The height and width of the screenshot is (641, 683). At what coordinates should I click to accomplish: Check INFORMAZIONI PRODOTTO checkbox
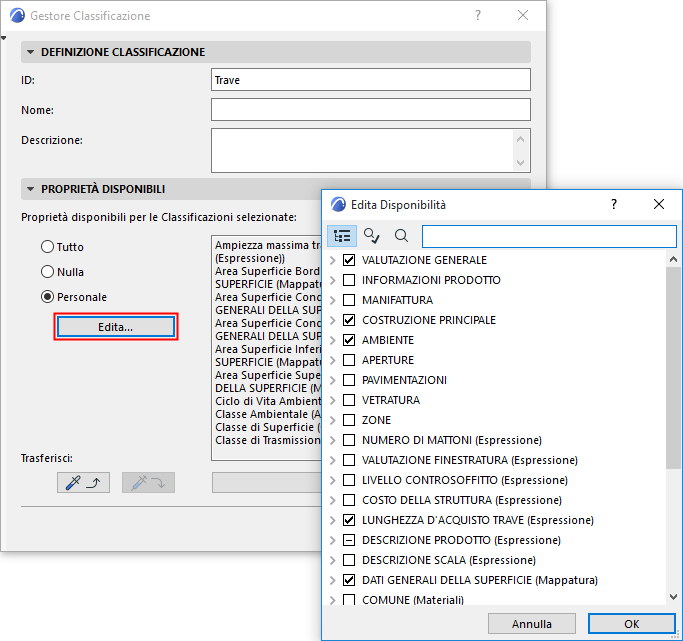pos(349,280)
